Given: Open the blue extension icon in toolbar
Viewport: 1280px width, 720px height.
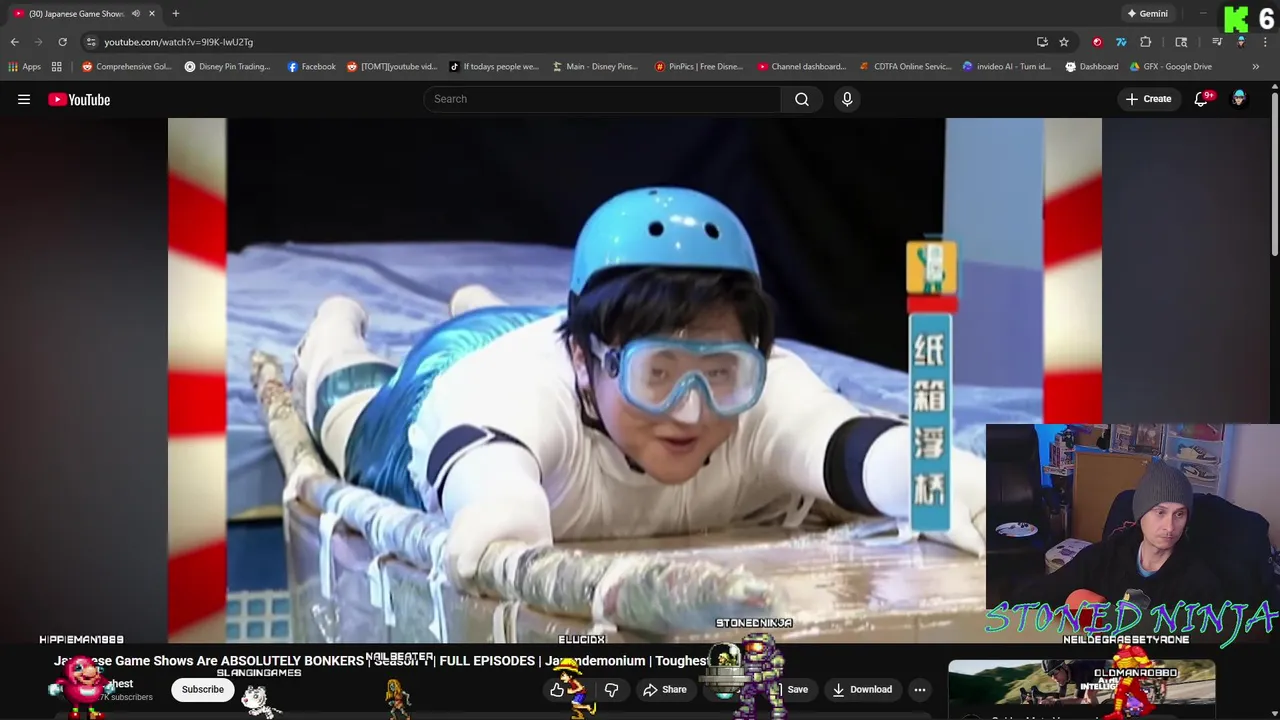Looking at the screenshot, I should [x=1121, y=42].
